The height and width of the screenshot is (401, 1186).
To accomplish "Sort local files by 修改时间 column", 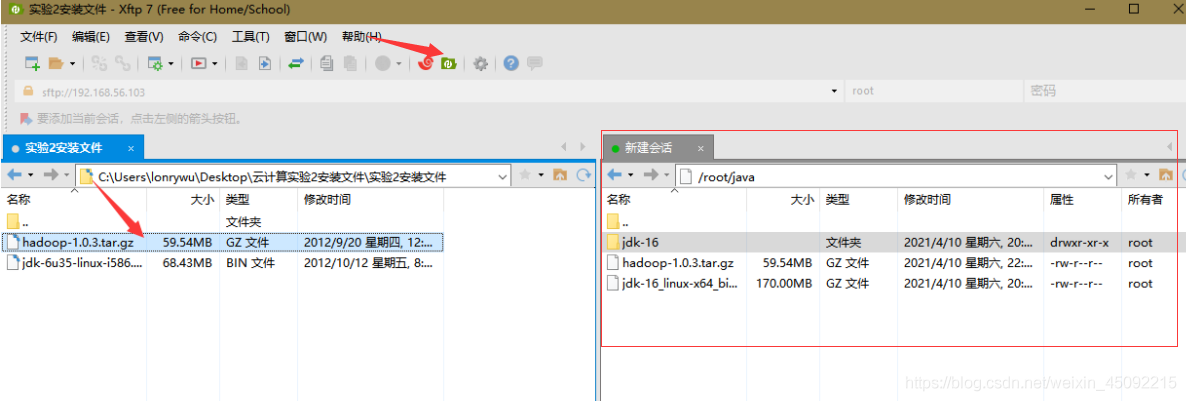I will pos(327,200).
